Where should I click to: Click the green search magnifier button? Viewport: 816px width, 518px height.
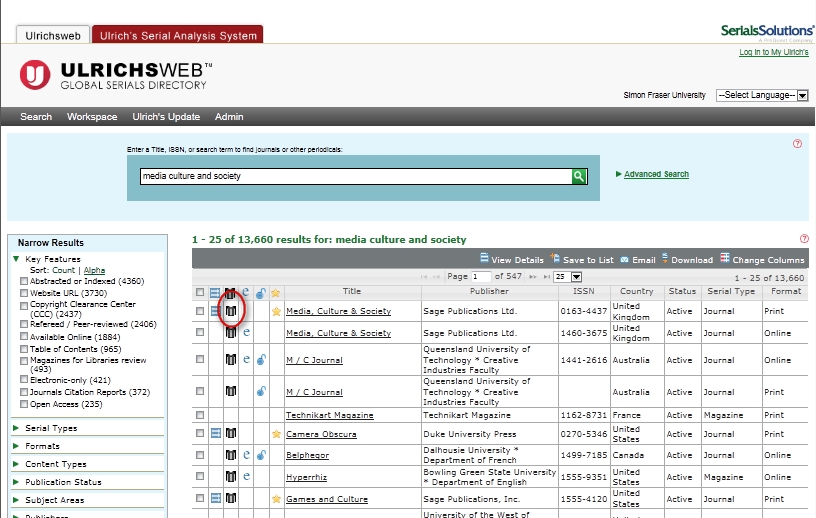579,176
